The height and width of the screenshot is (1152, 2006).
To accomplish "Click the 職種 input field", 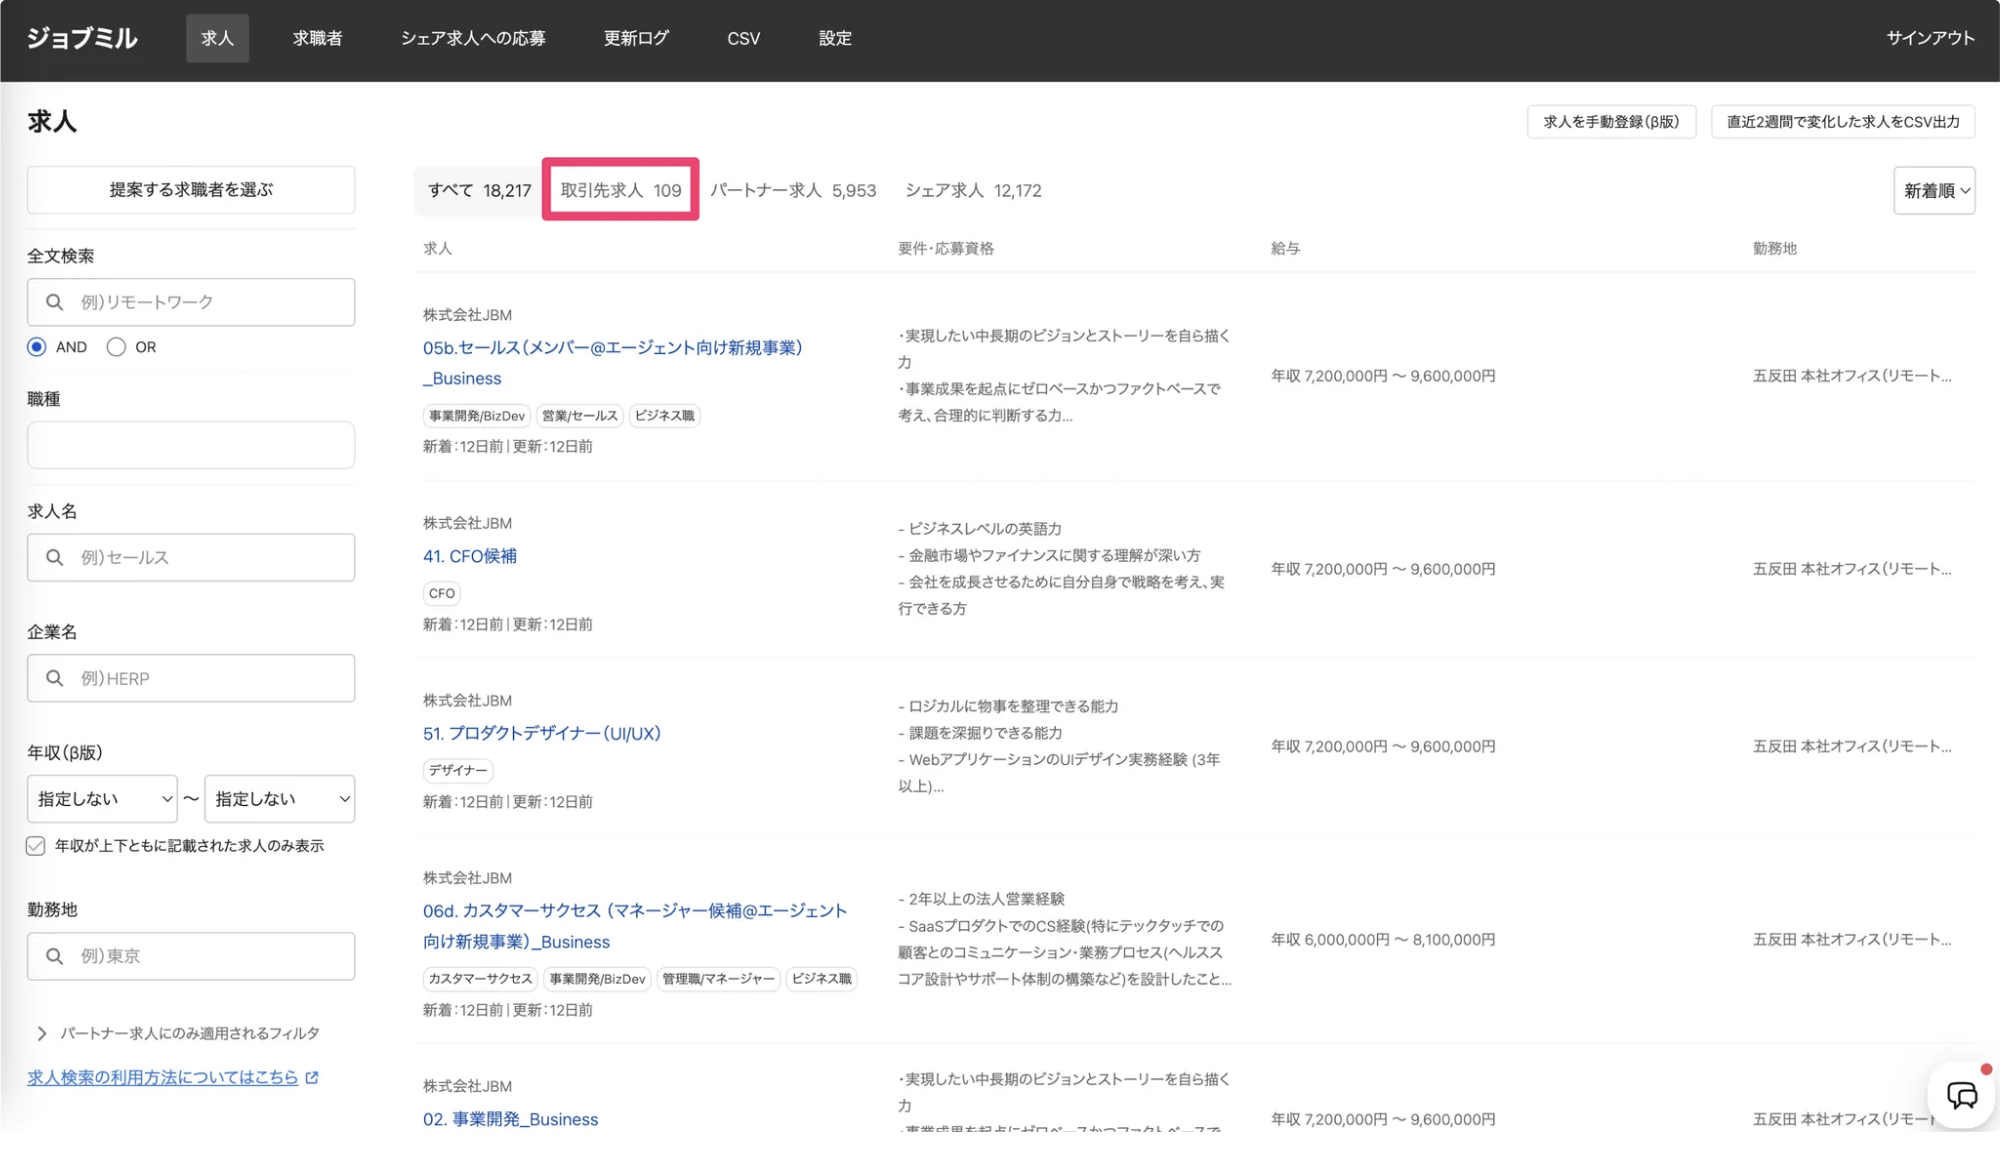I will (x=191, y=446).
